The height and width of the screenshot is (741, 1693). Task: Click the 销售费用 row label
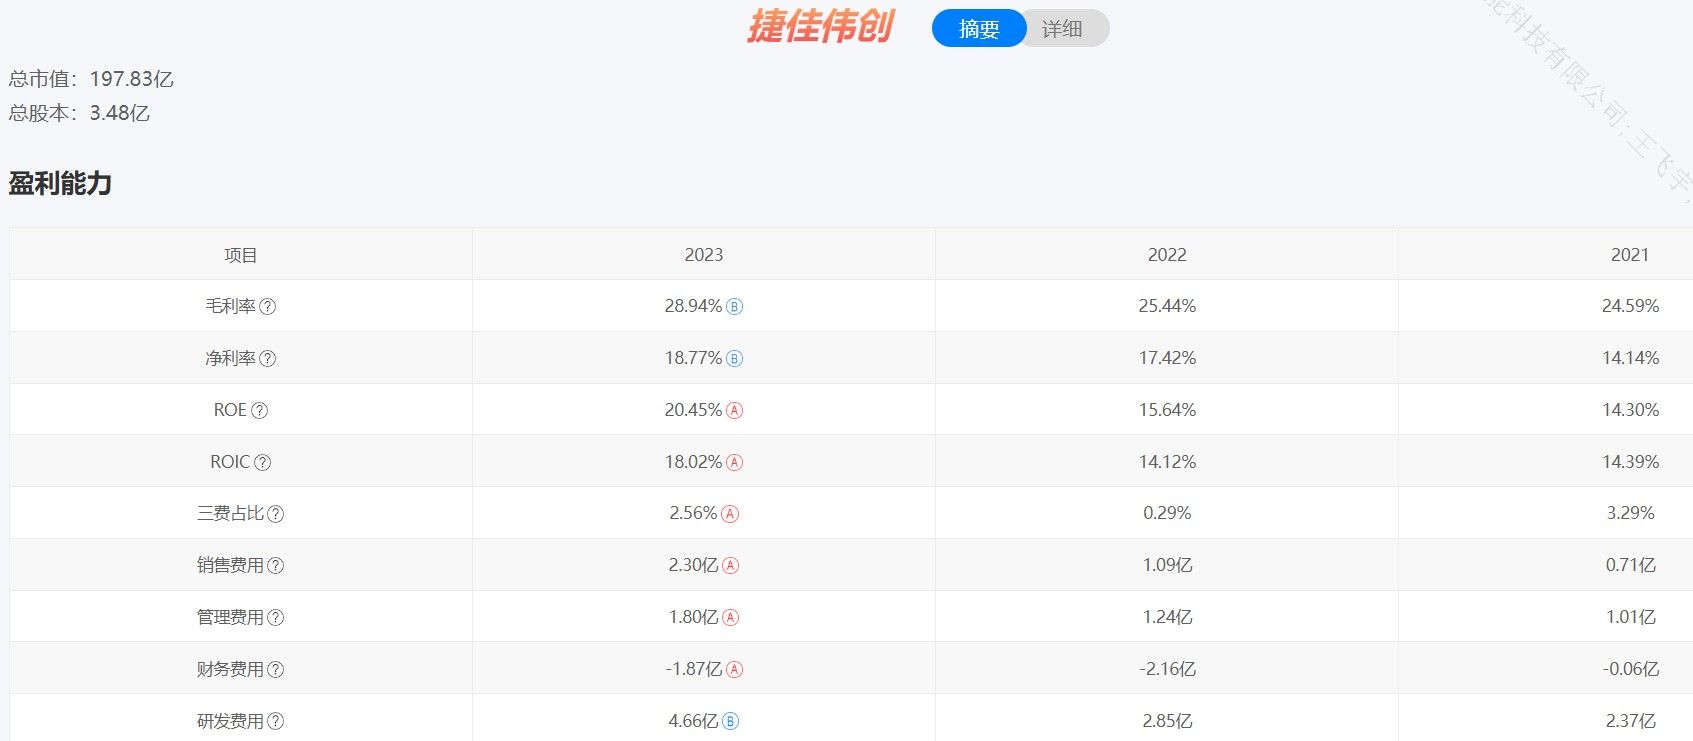point(231,565)
